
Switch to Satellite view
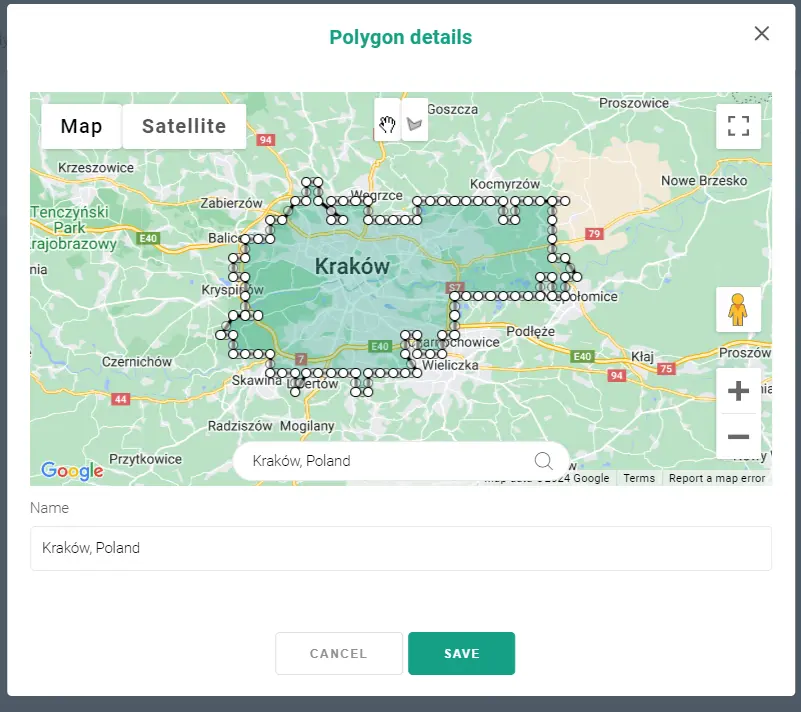point(184,126)
